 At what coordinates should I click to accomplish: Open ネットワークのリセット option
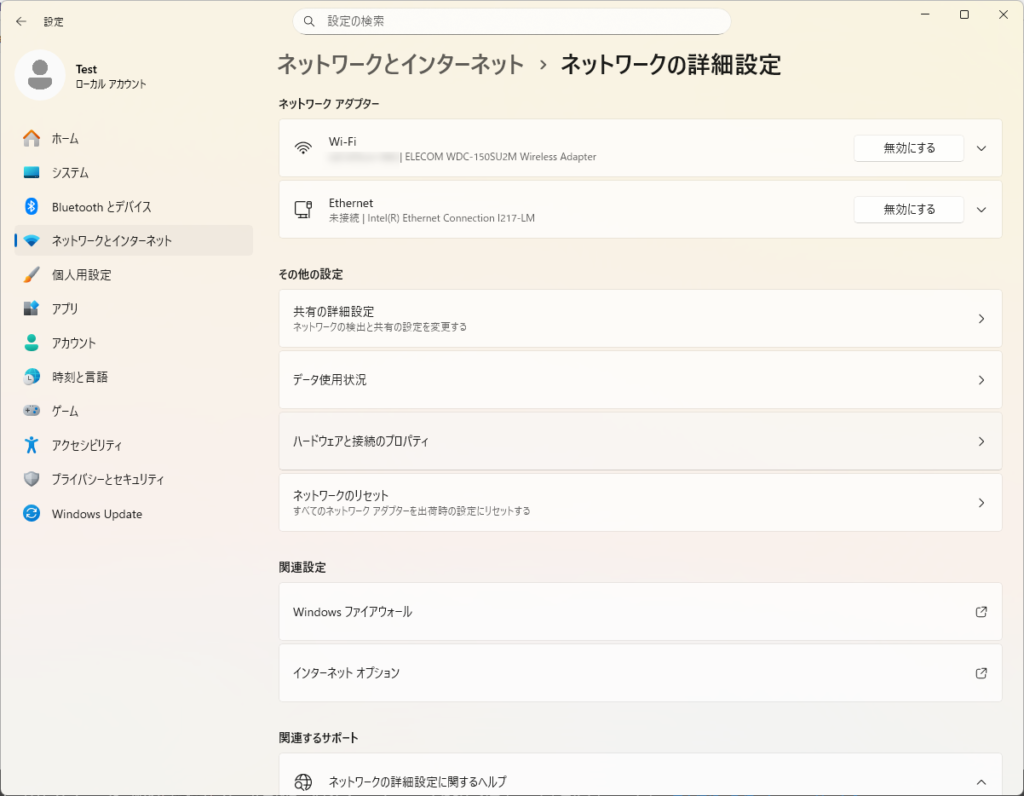point(640,502)
